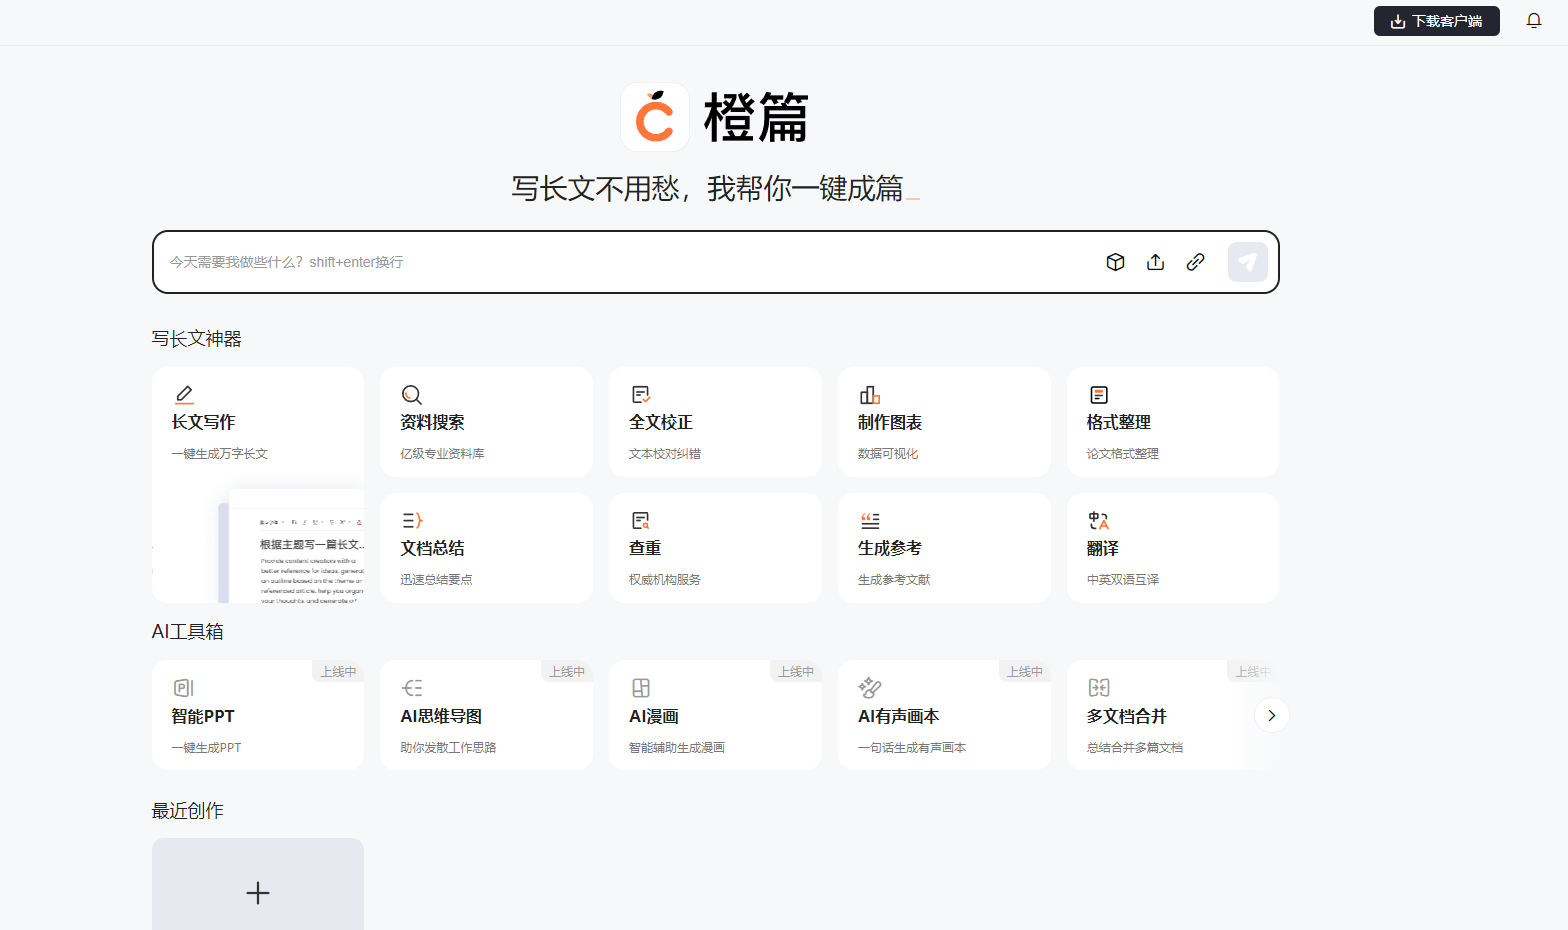Click the 上线中 badge on 智能PPT
This screenshot has height=930, width=1568.
click(x=338, y=671)
